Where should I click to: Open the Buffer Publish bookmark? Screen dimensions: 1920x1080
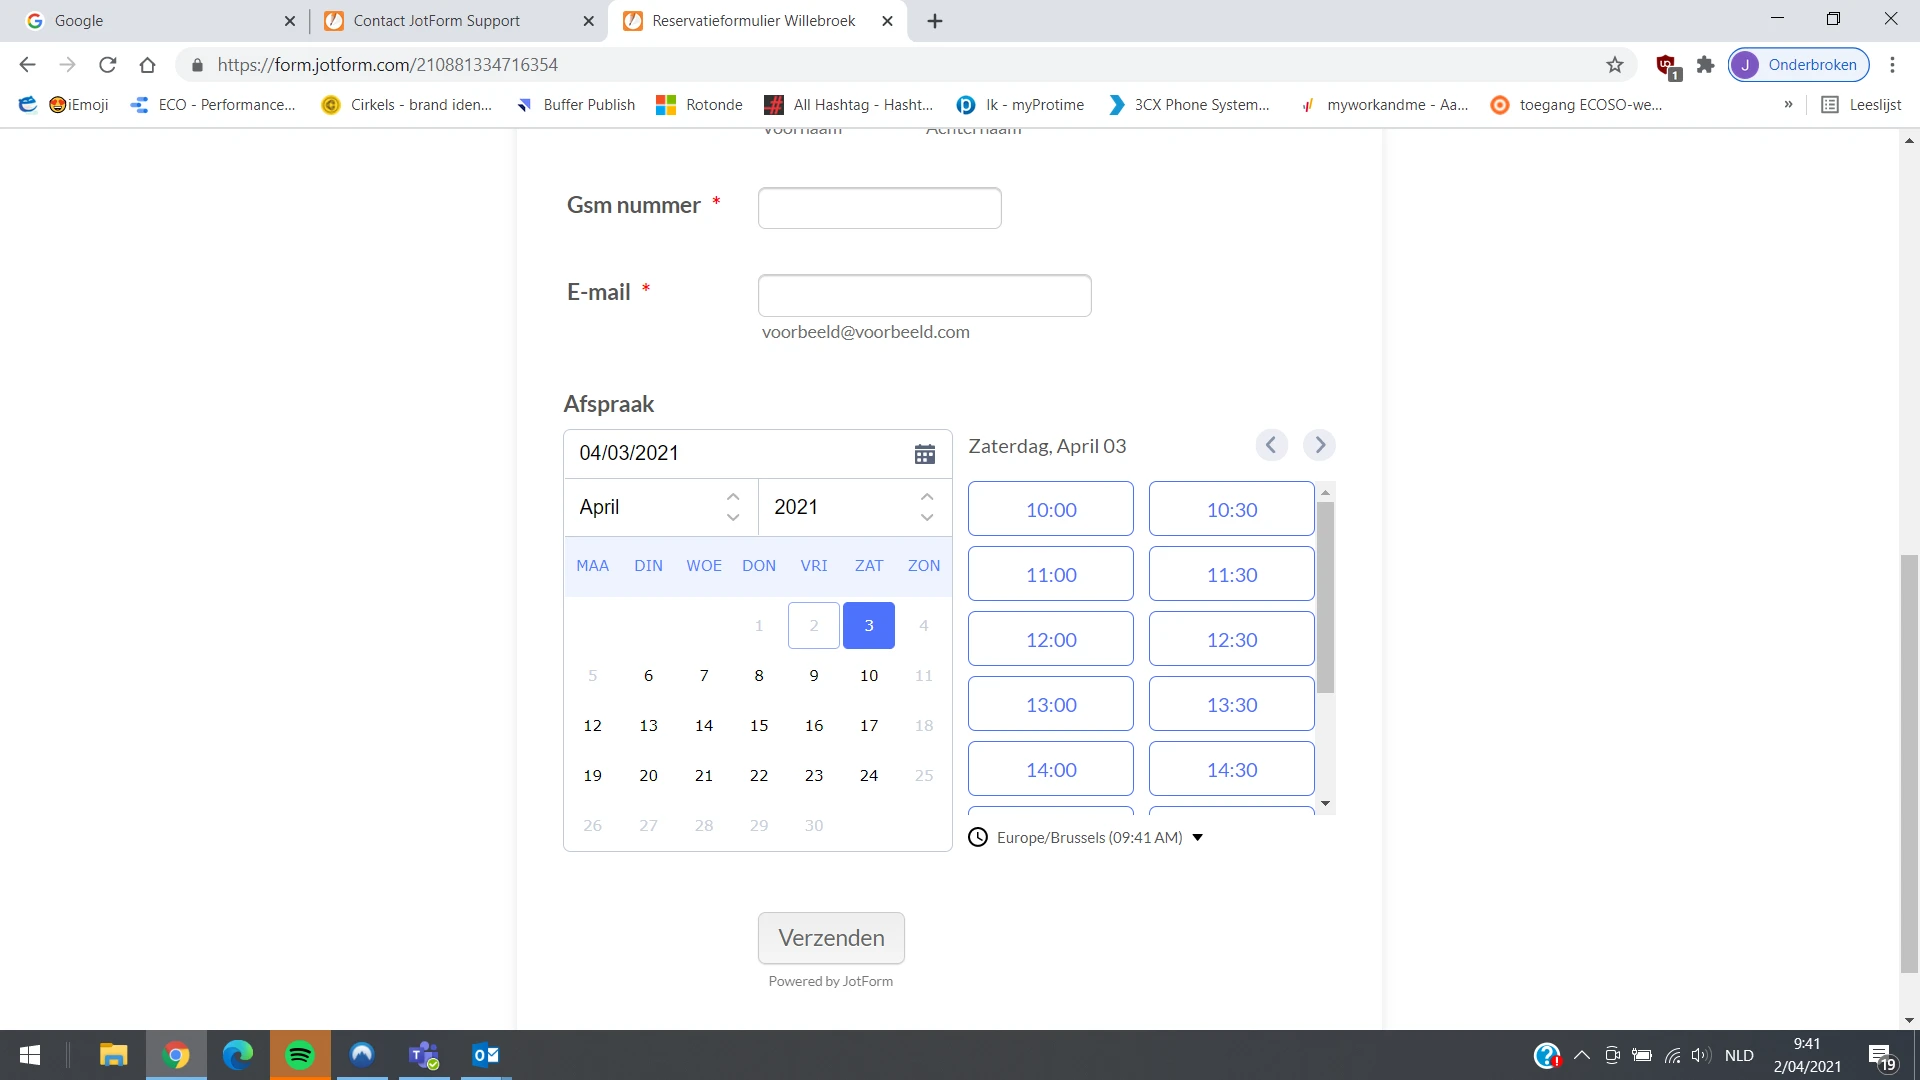[575, 104]
